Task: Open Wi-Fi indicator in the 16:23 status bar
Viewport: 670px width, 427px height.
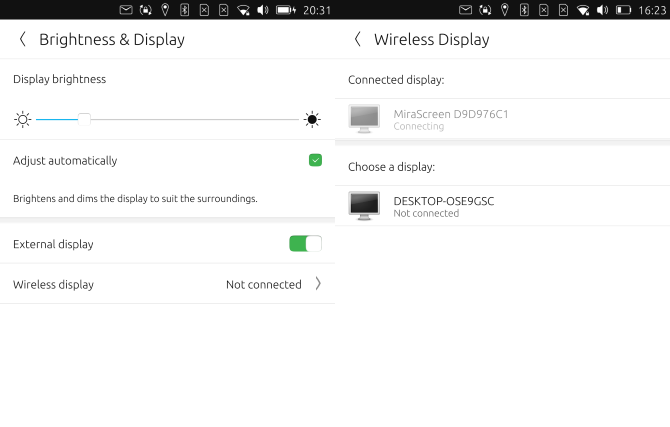Action: (583, 10)
